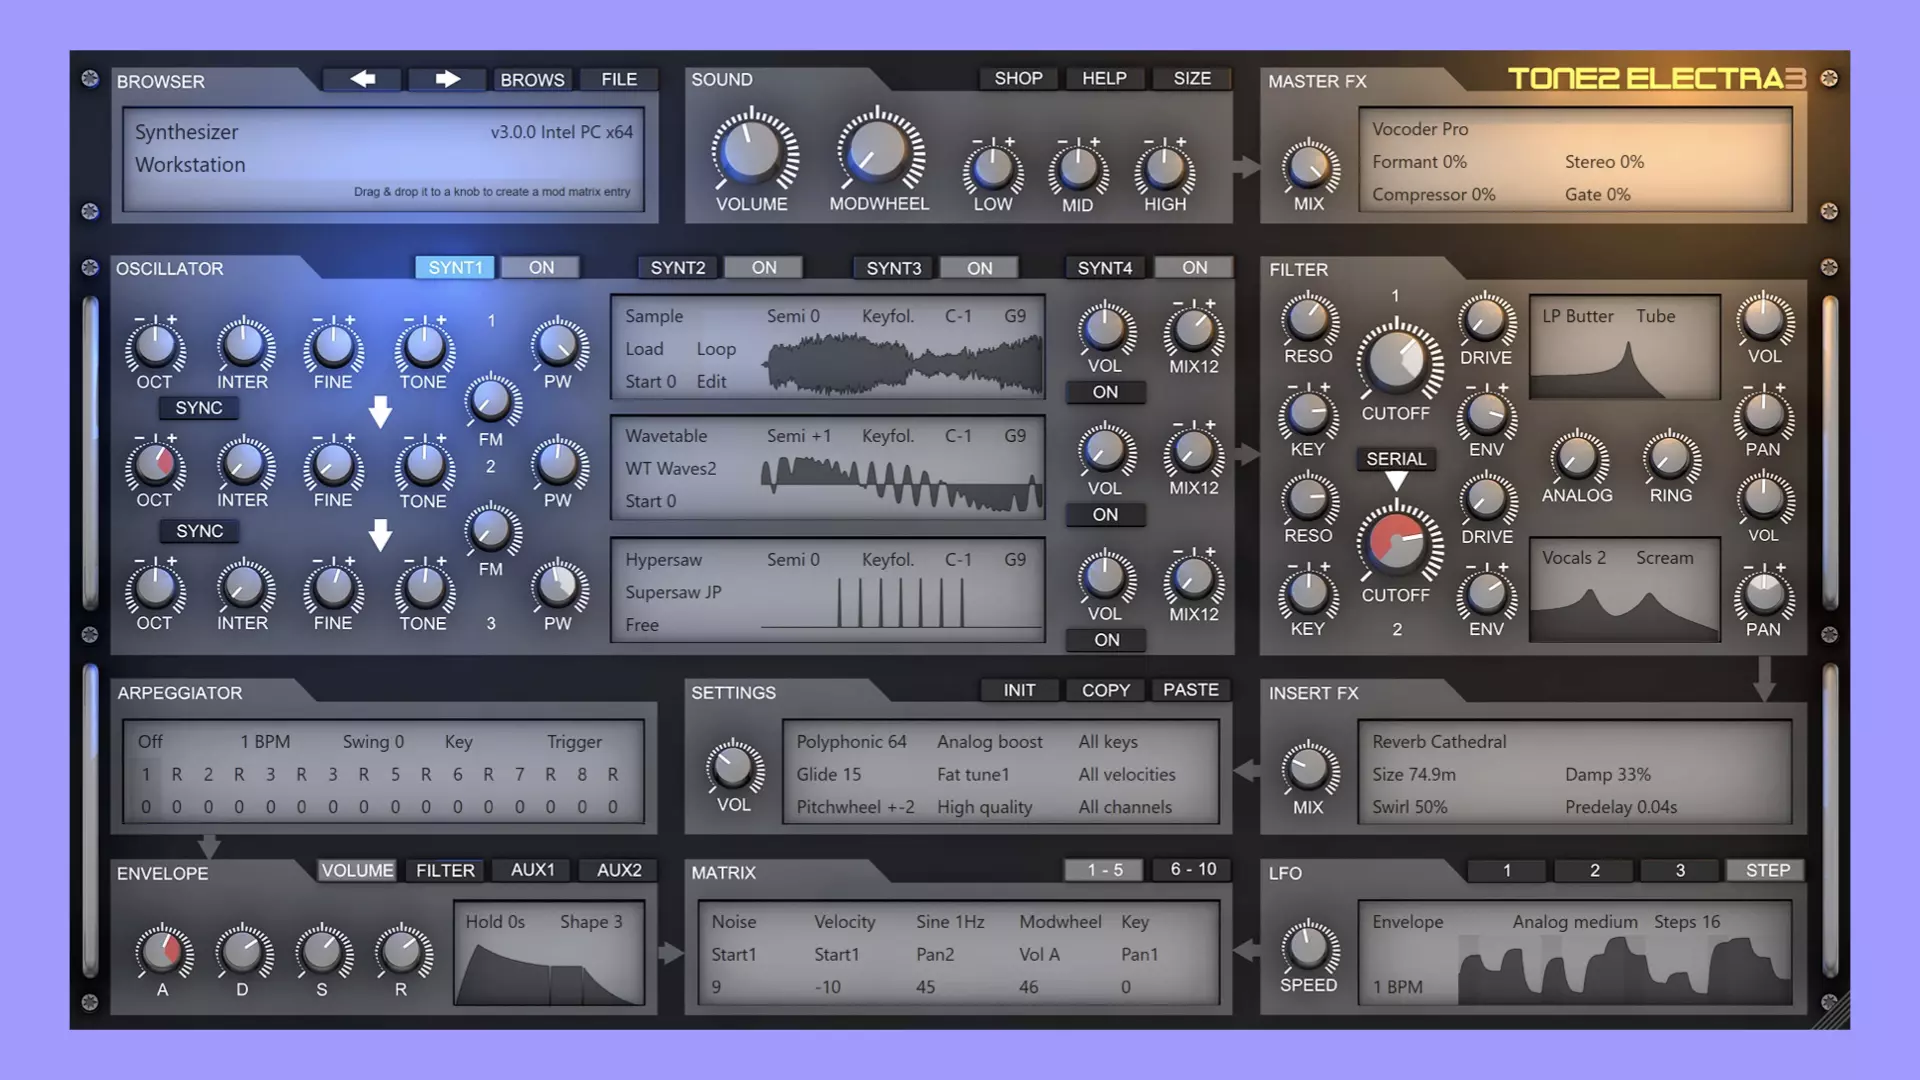Open the Analog medium LFO waveform selector
1920x1080 pixels.
[1575, 922]
